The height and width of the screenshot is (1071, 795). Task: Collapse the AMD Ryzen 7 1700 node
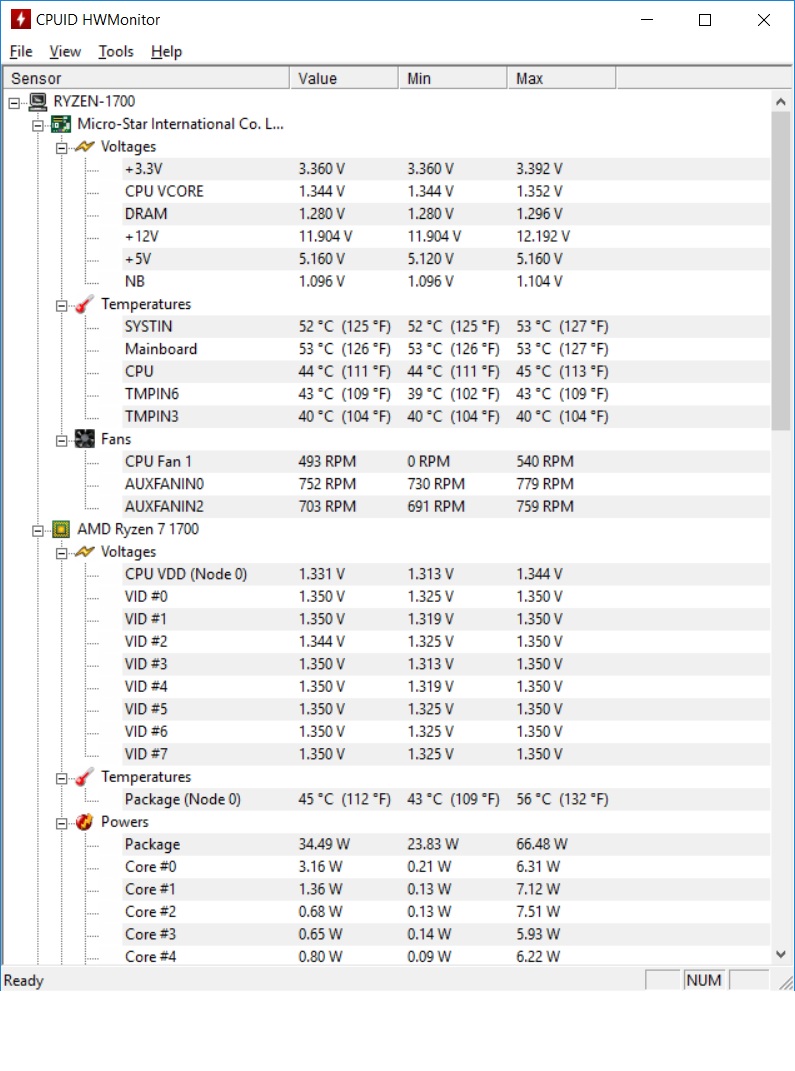[38, 531]
